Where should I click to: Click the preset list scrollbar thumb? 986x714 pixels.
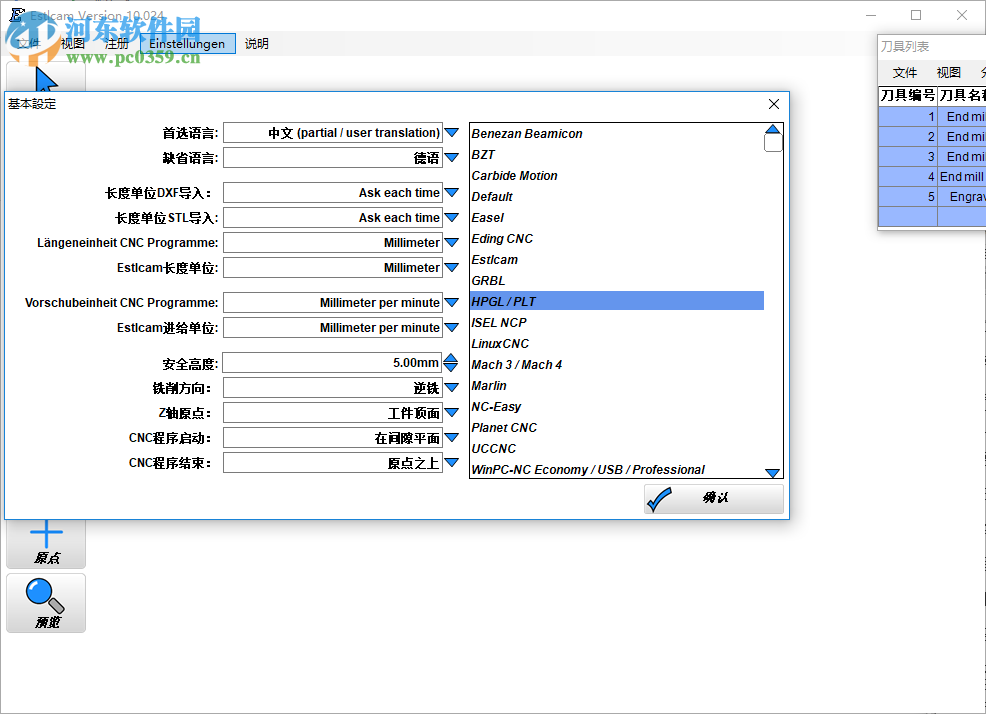click(x=773, y=143)
